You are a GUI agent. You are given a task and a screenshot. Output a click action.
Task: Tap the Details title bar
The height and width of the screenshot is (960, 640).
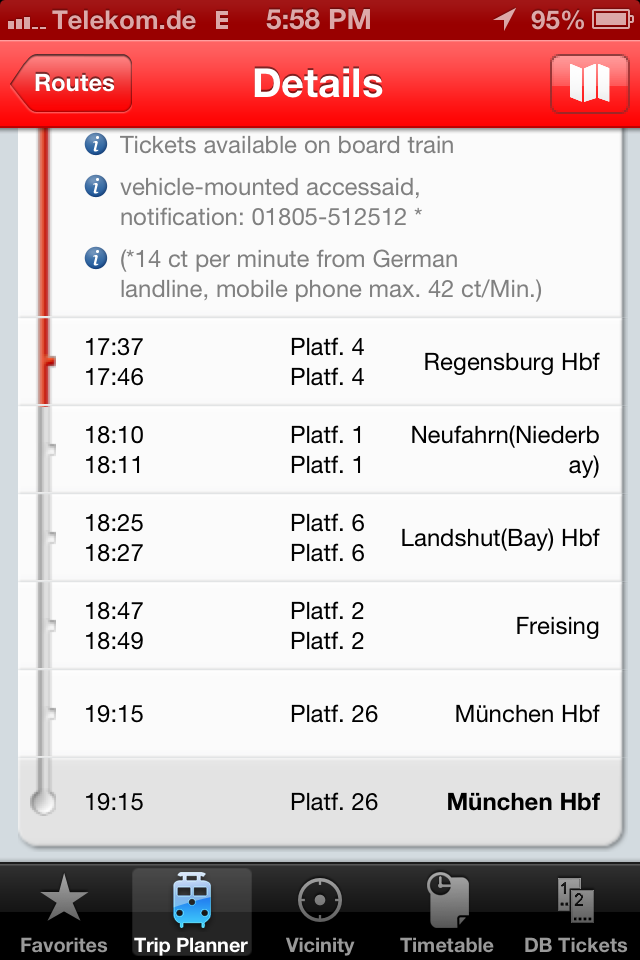pos(318,84)
